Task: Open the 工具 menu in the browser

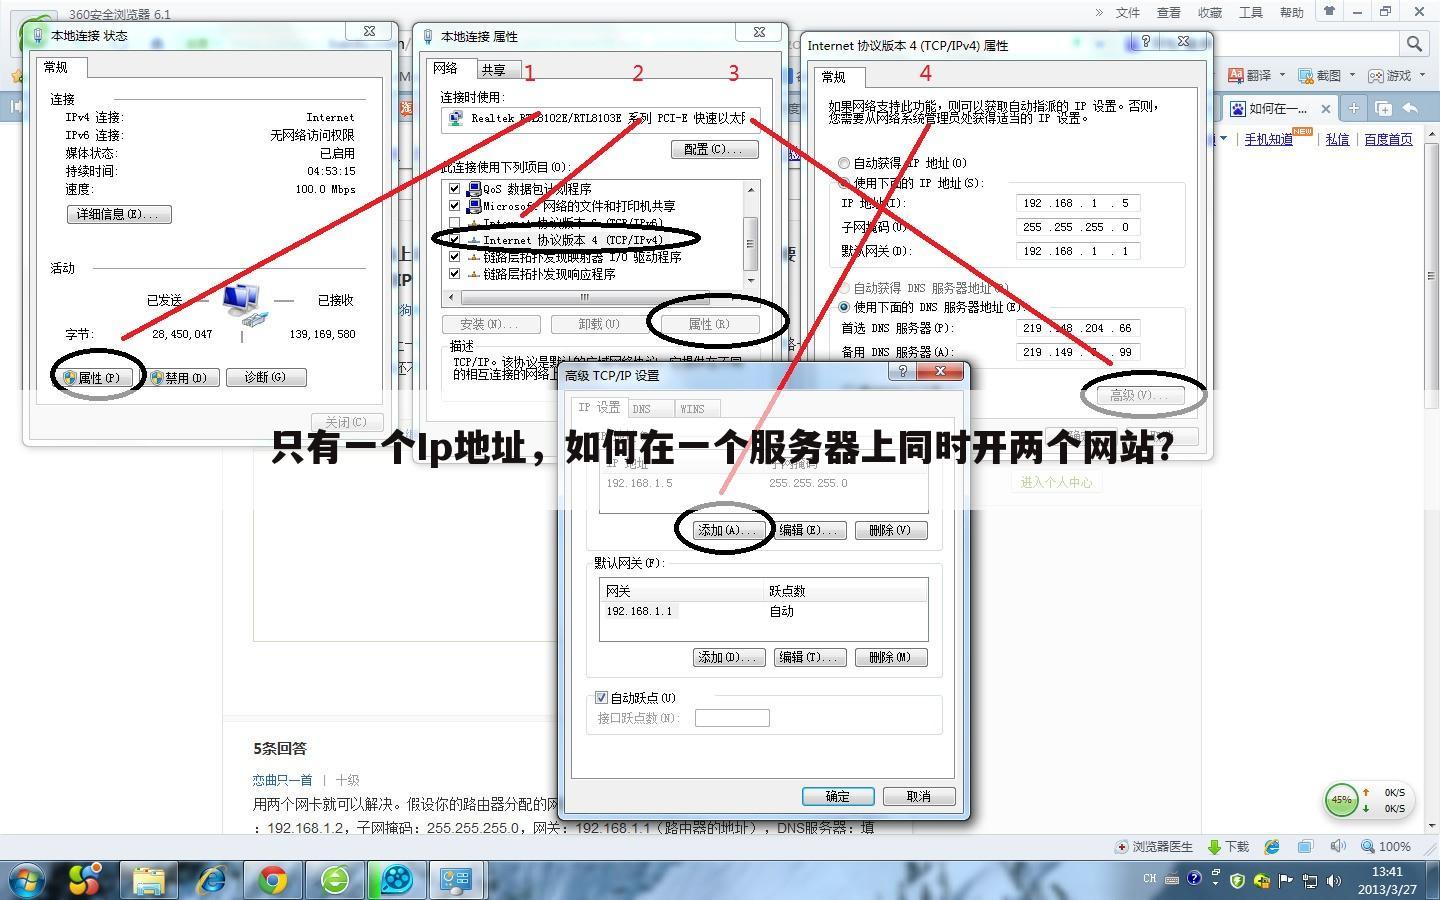Action: point(1251,13)
